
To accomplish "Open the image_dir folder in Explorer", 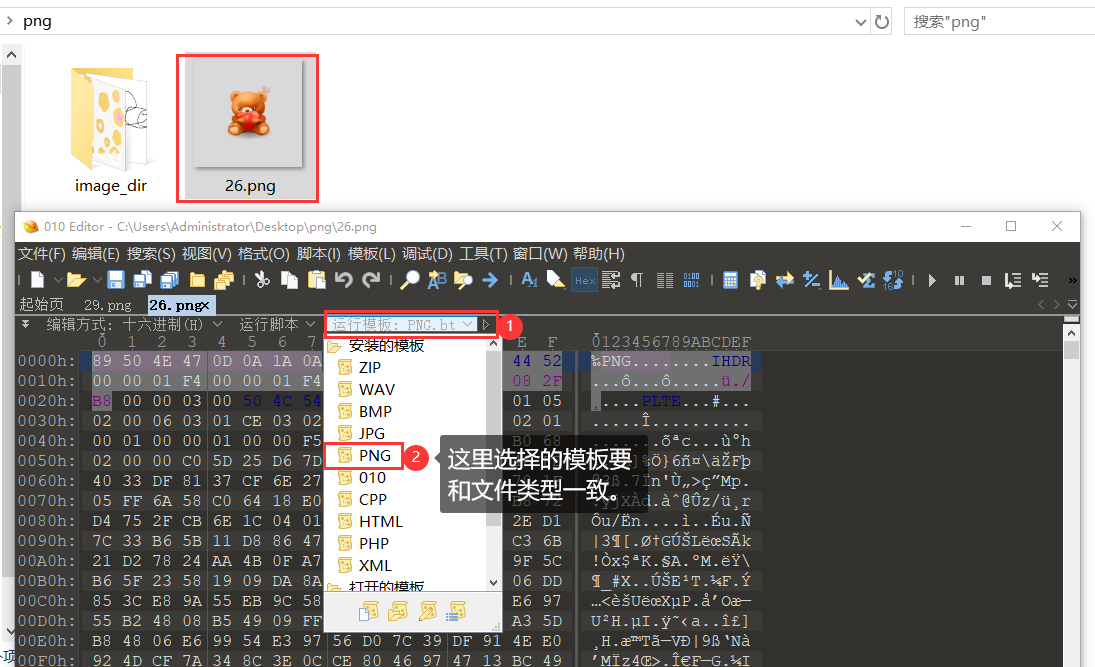I will tap(110, 131).
